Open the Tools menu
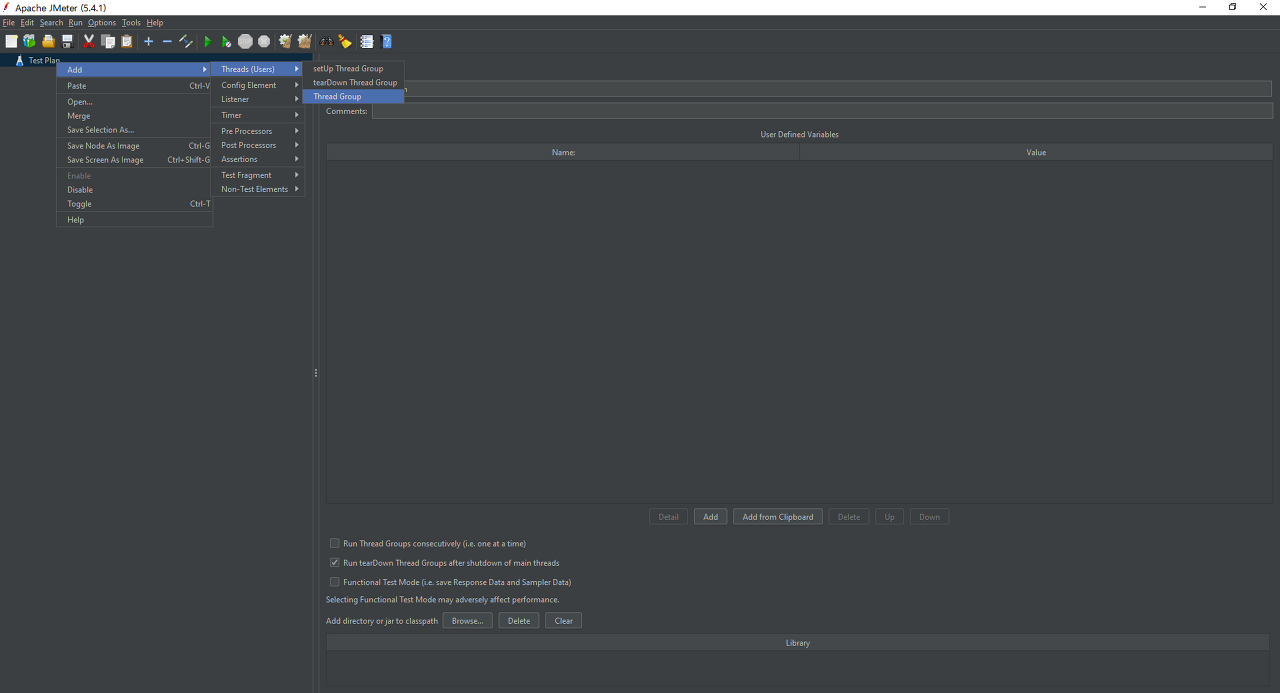The height and width of the screenshot is (693, 1280). click(131, 23)
